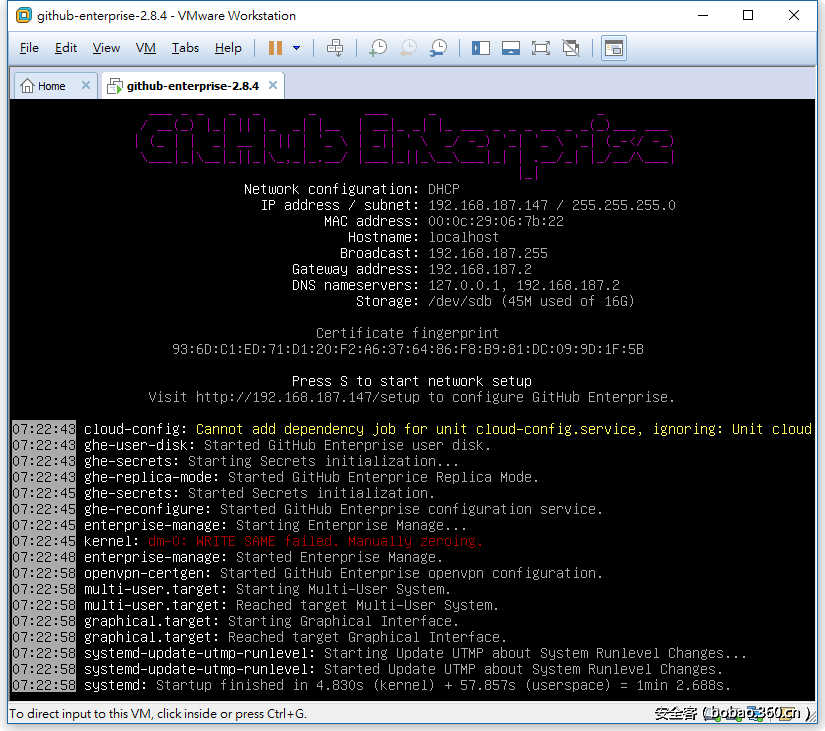
Task: Enter full screen mode
Action: pyautogui.click(x=543, y=47)
